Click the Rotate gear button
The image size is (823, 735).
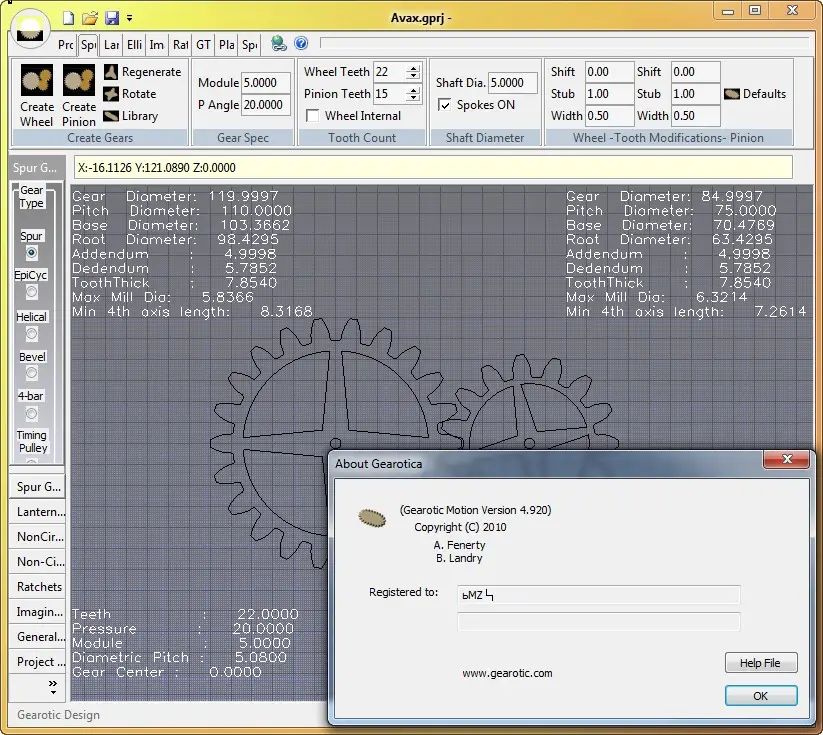pyautogui.click(x=130, y=94)
